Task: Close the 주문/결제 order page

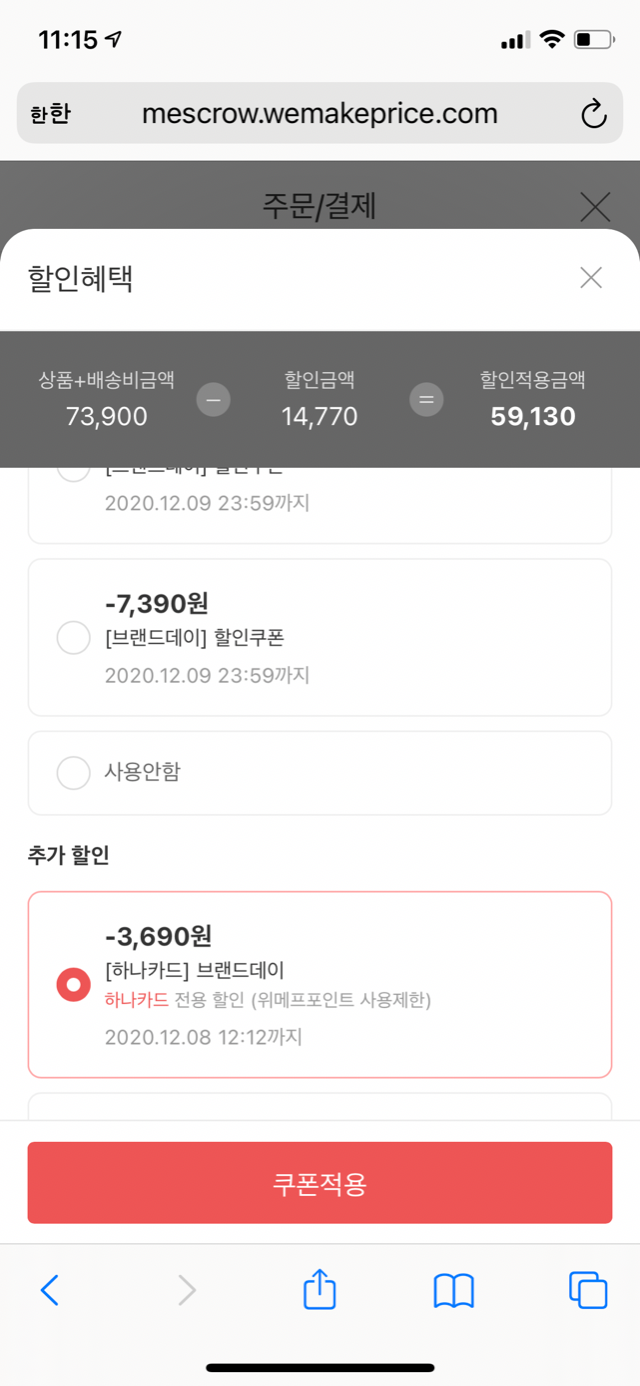Action: click(595, 208)
